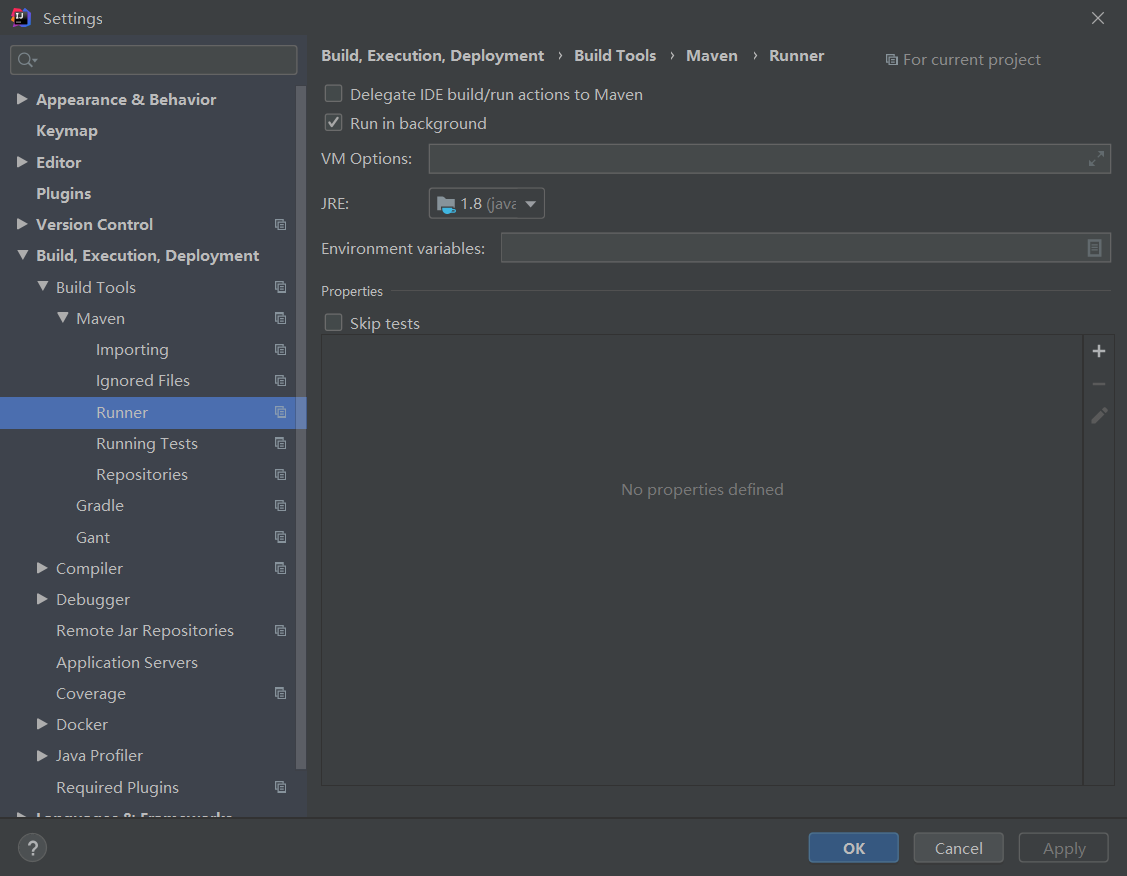Click the remove property minus icon
Image resolution: width=1127 pixels, height=876 pixels.
(x=1098, y=384)
